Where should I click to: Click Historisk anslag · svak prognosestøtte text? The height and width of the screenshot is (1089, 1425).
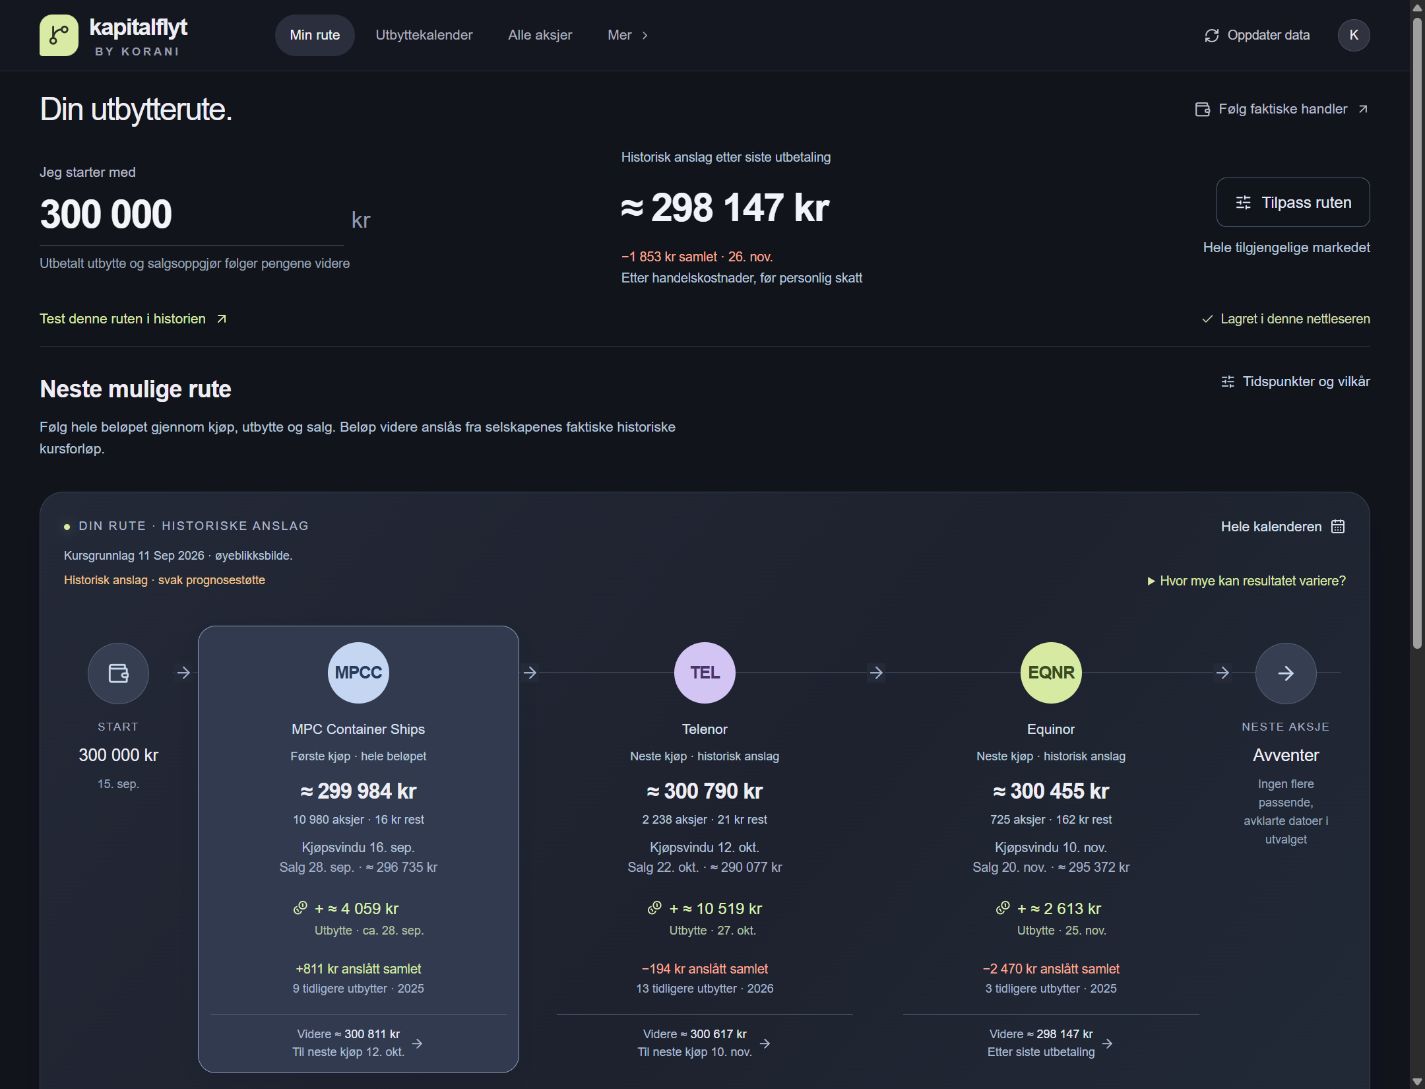(164, 580)
